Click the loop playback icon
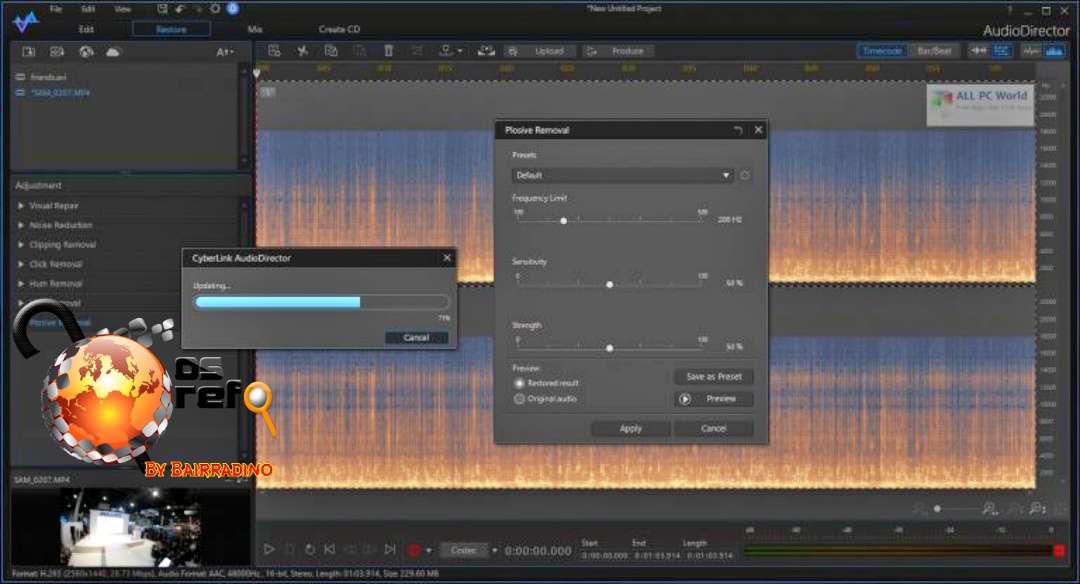Image resolution: width=1080 pixels, height=584 pixels. (310, 550)
